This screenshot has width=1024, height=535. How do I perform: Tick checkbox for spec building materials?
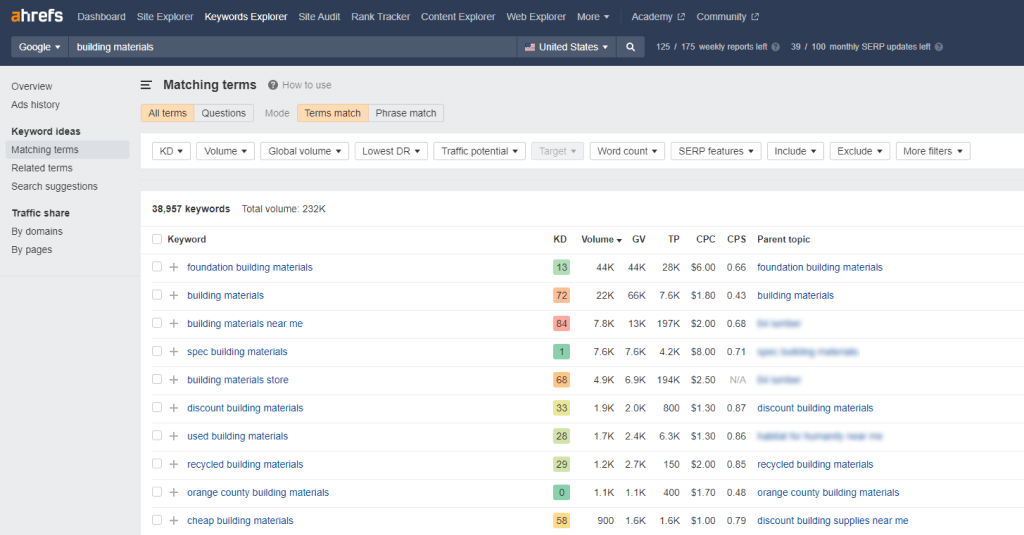pos(157,351)
